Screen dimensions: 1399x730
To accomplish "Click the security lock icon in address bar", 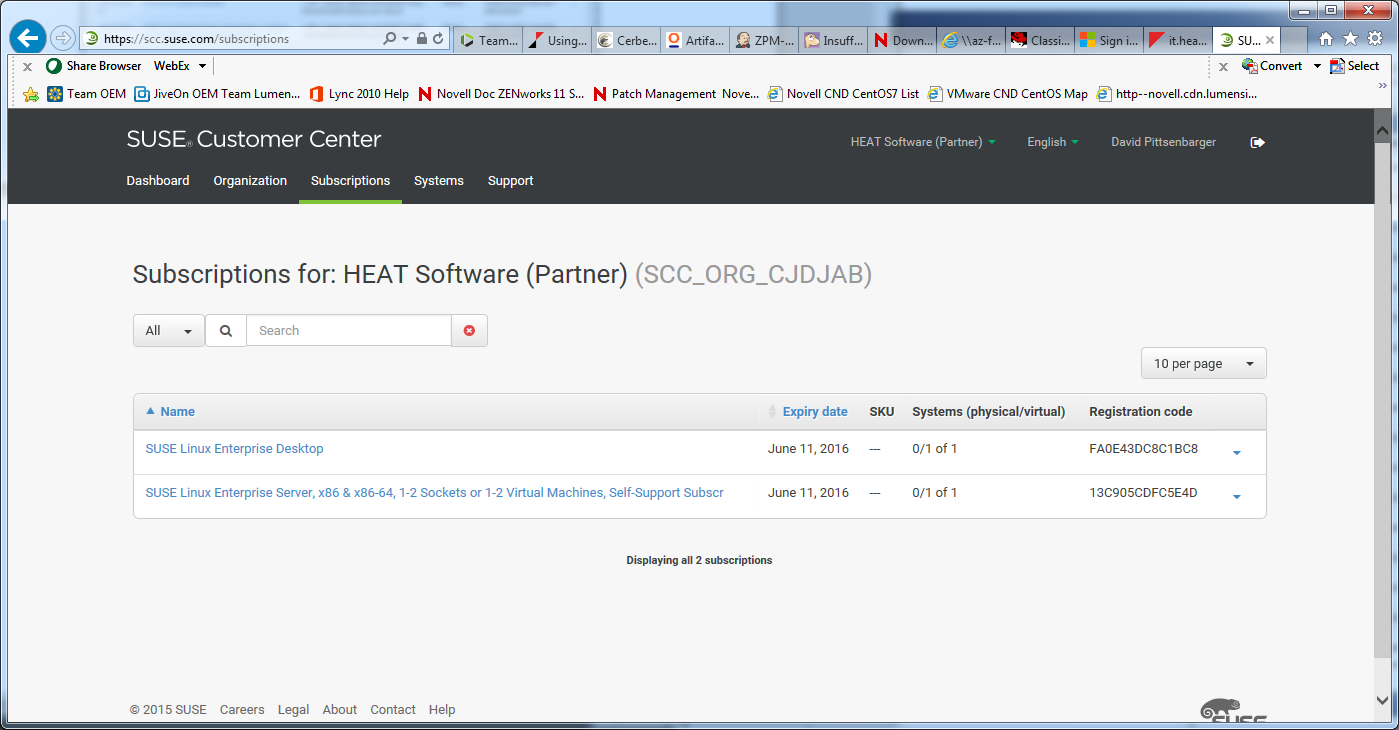I will (422, 39).
